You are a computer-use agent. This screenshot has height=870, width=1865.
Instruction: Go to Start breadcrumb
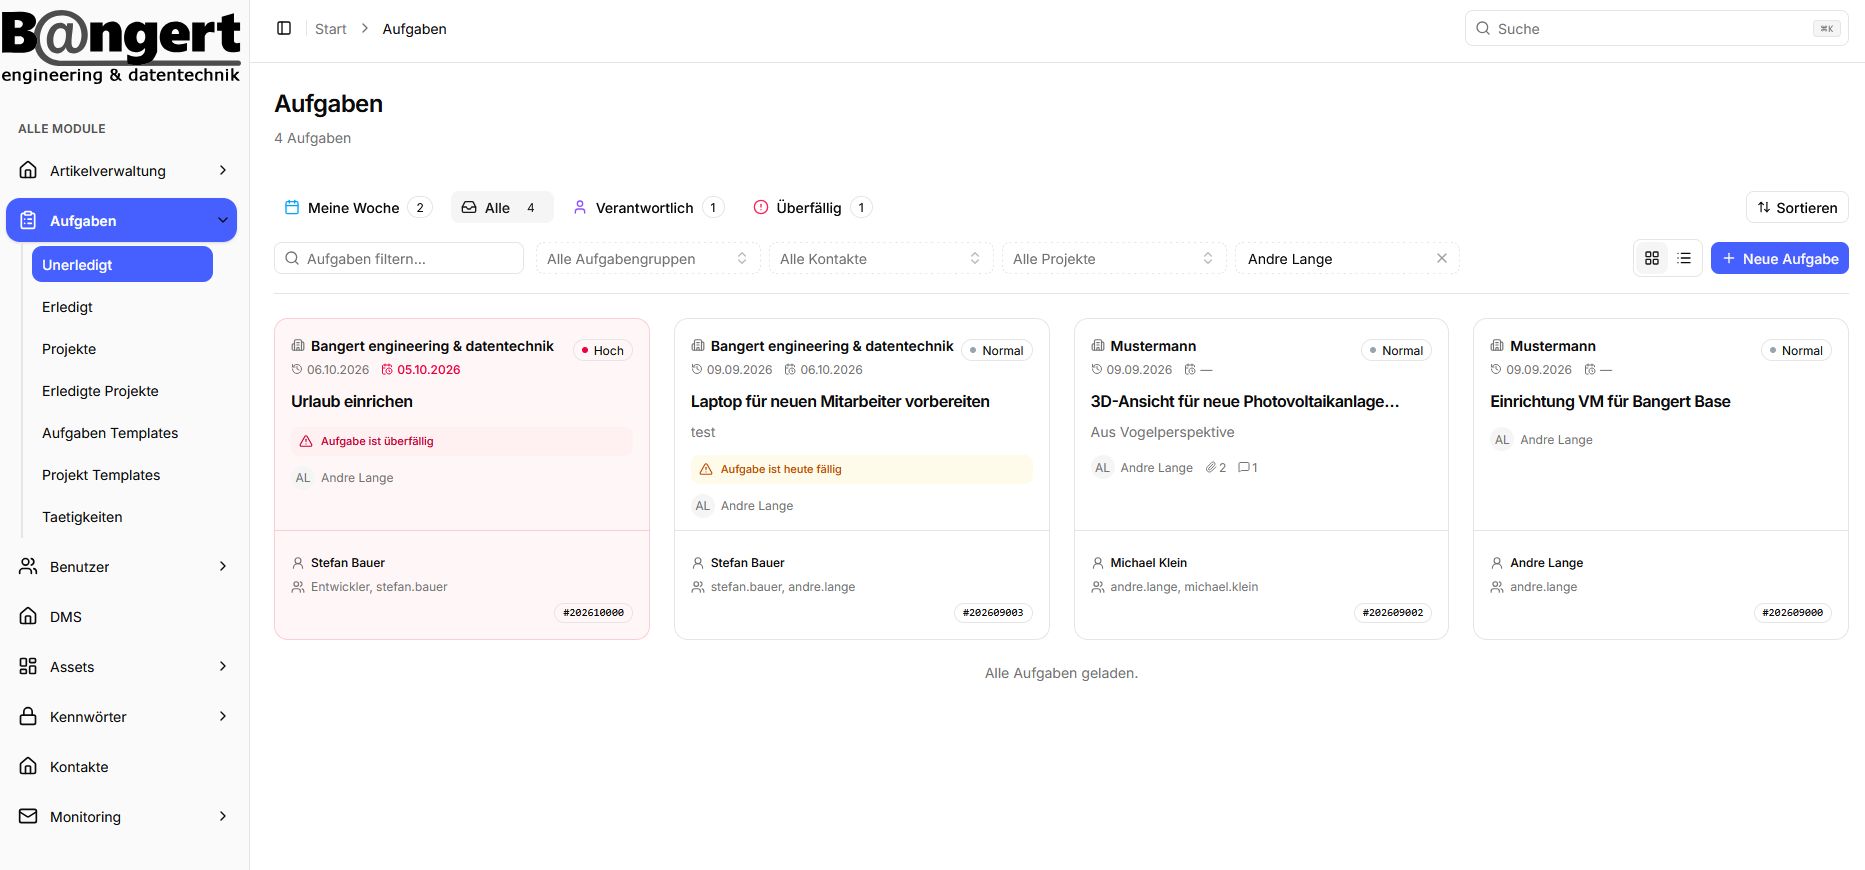pos(330,29)
